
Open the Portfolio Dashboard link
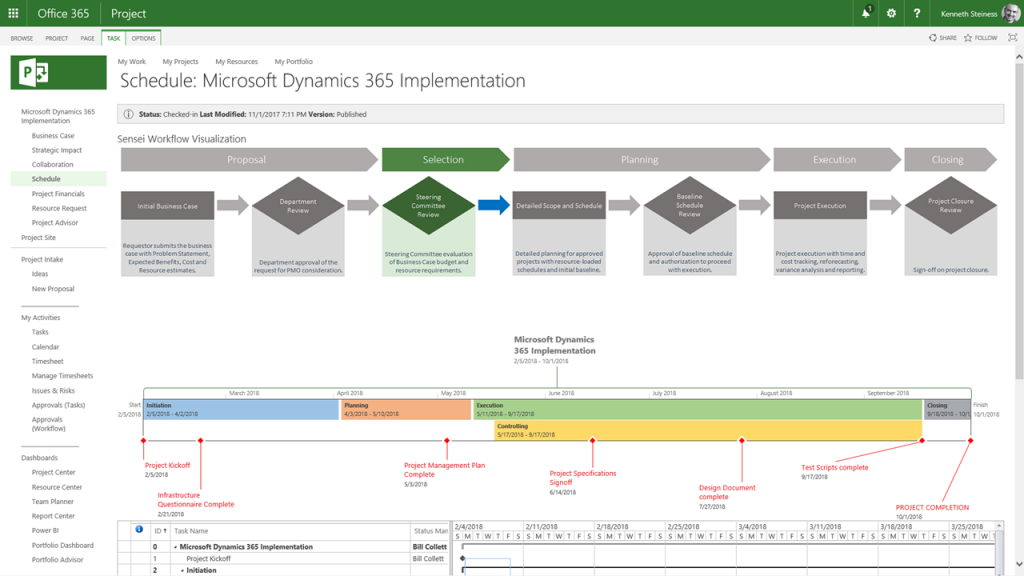[x=63, y=545]
